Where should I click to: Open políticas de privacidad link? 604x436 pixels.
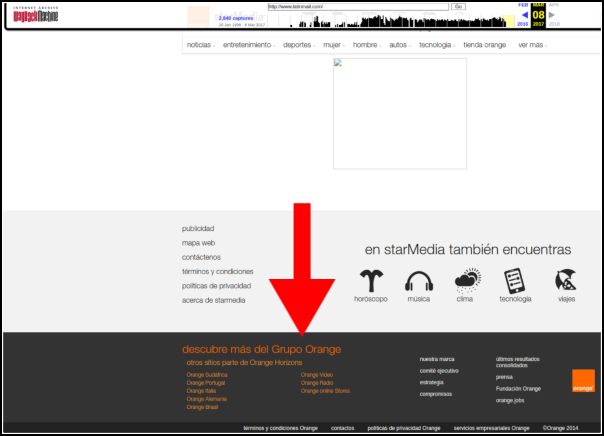pos(216,286)
